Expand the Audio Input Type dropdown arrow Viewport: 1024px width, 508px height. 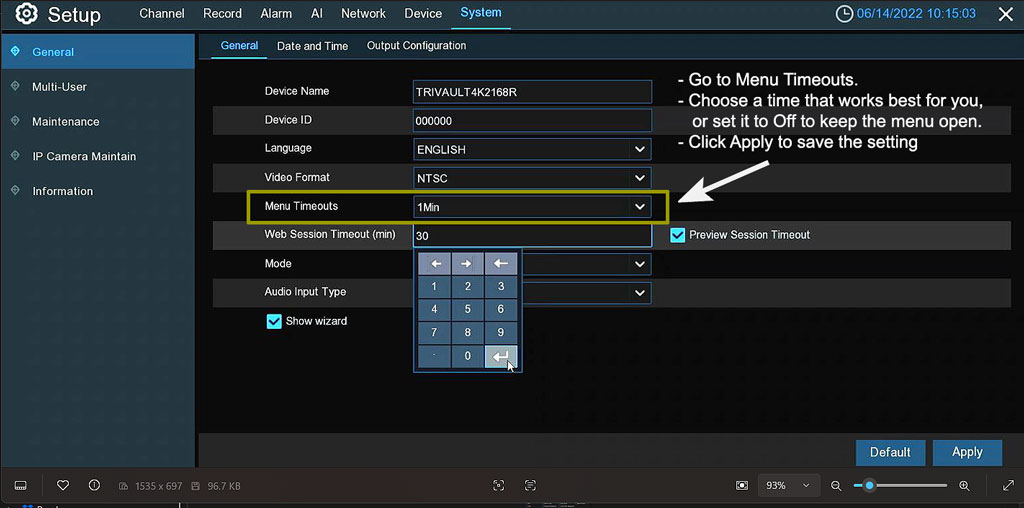640,293
